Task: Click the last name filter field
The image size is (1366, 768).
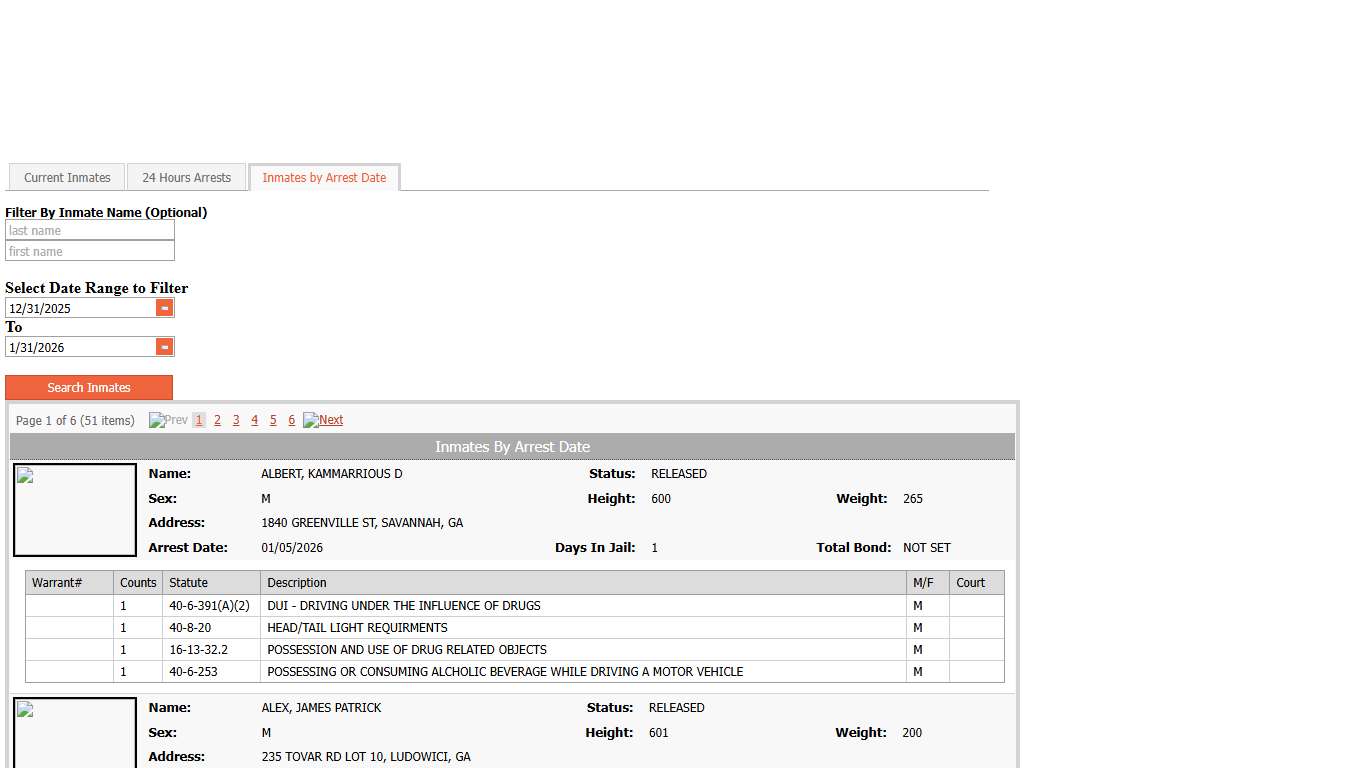Action: coord(89,231)
